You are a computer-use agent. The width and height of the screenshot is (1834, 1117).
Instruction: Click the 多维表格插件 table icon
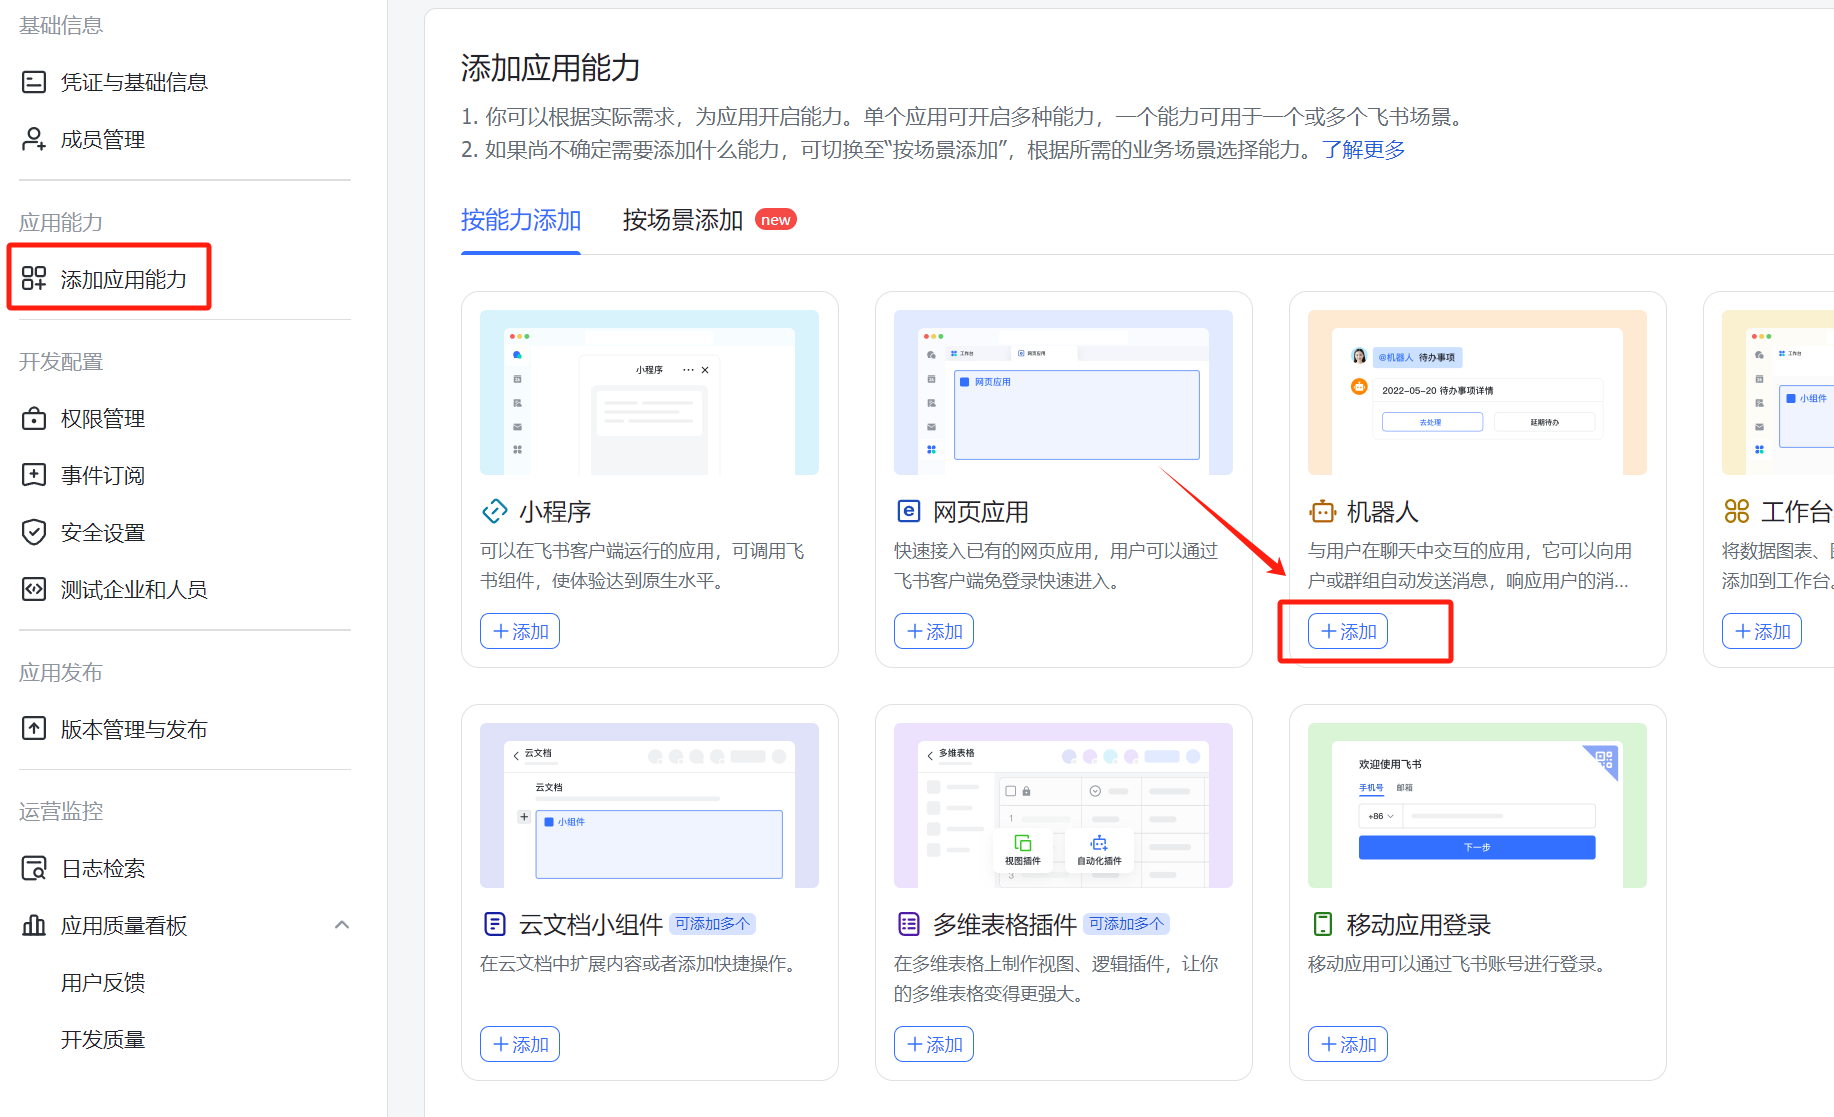(x=908, y=924)
